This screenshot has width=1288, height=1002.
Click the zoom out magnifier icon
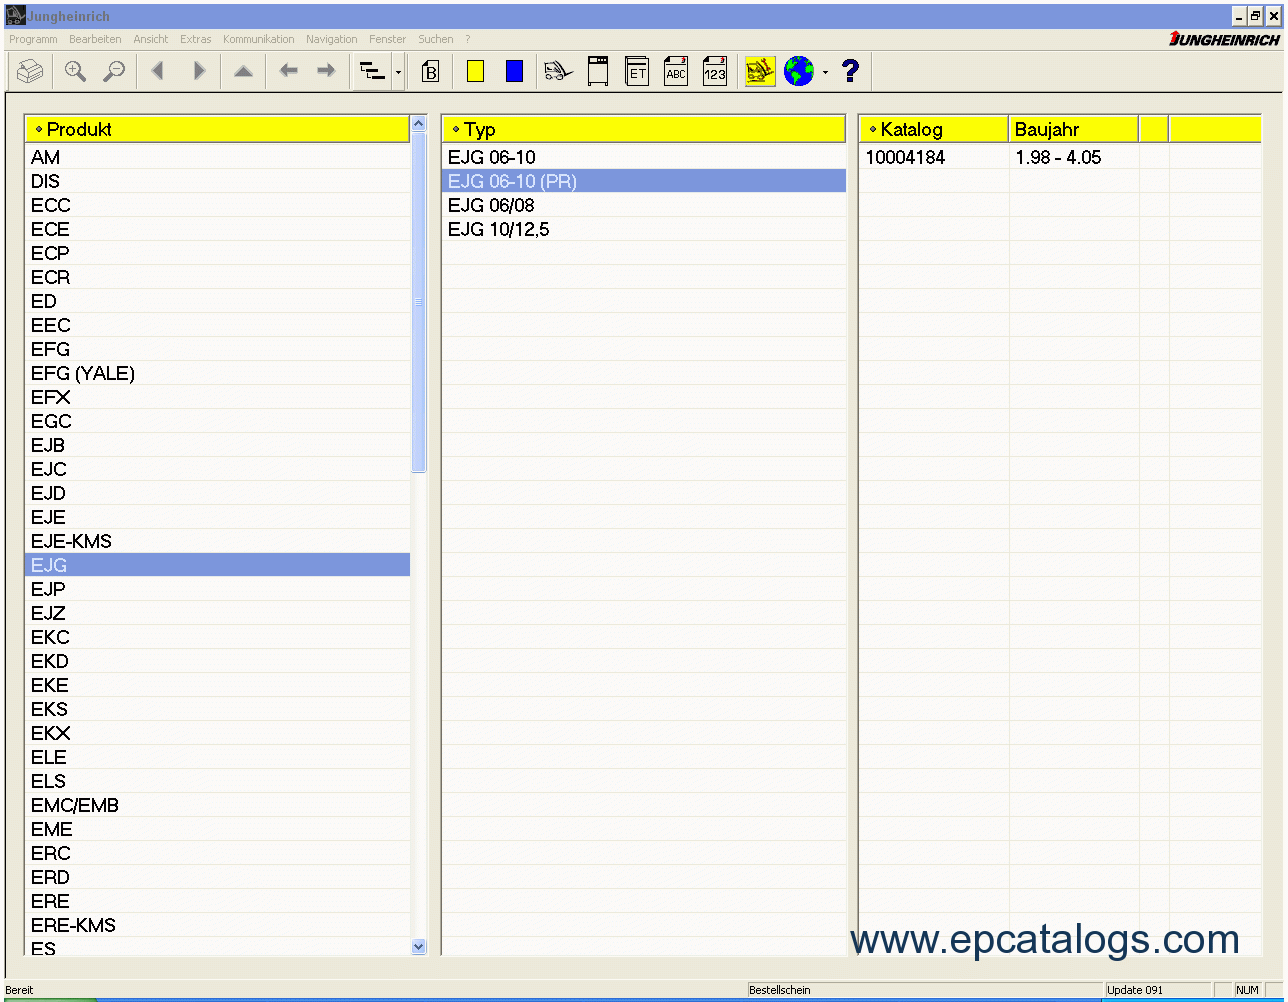[115, 72]
